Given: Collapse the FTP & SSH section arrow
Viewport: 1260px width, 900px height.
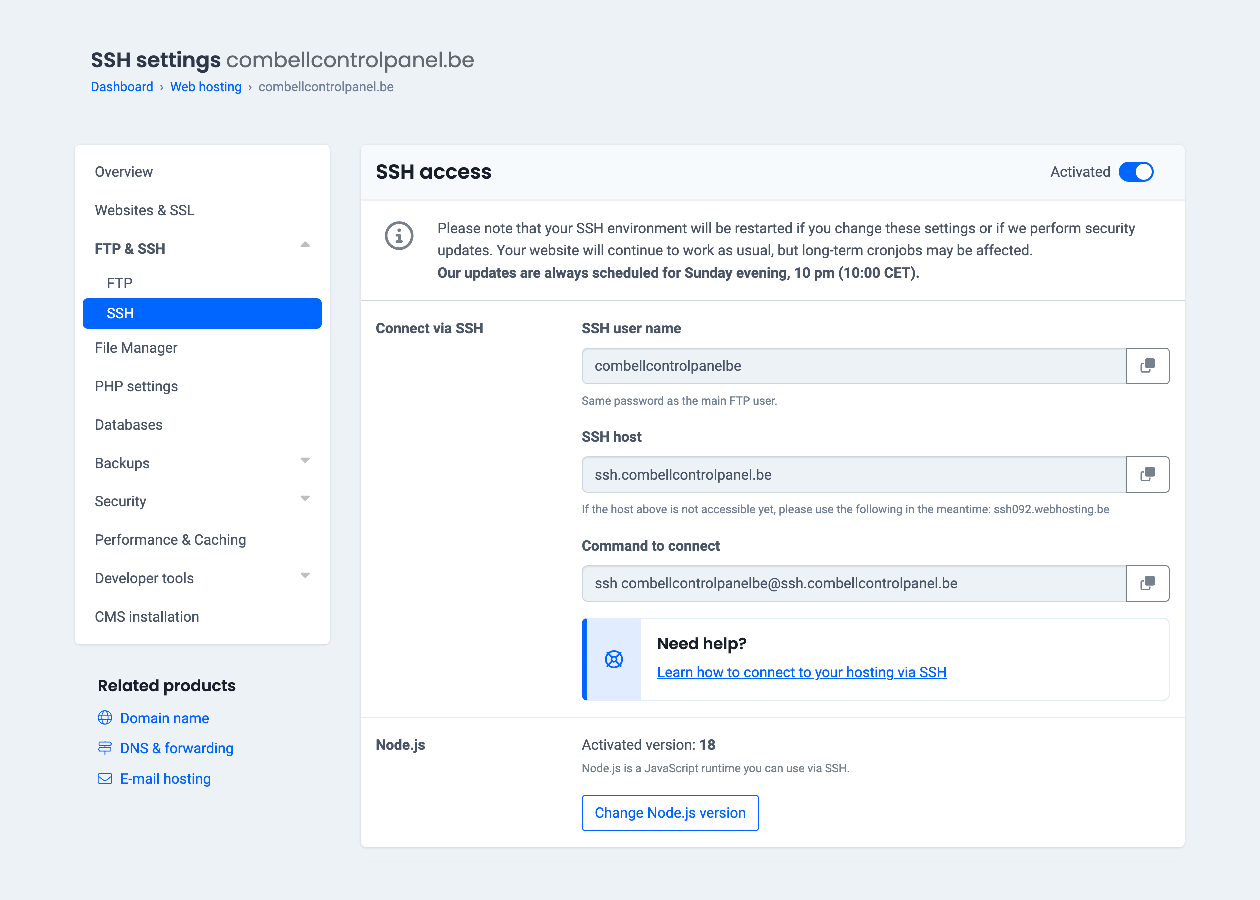Looking at the screenshot, I should pyautogui.click(x=305, y=245).
